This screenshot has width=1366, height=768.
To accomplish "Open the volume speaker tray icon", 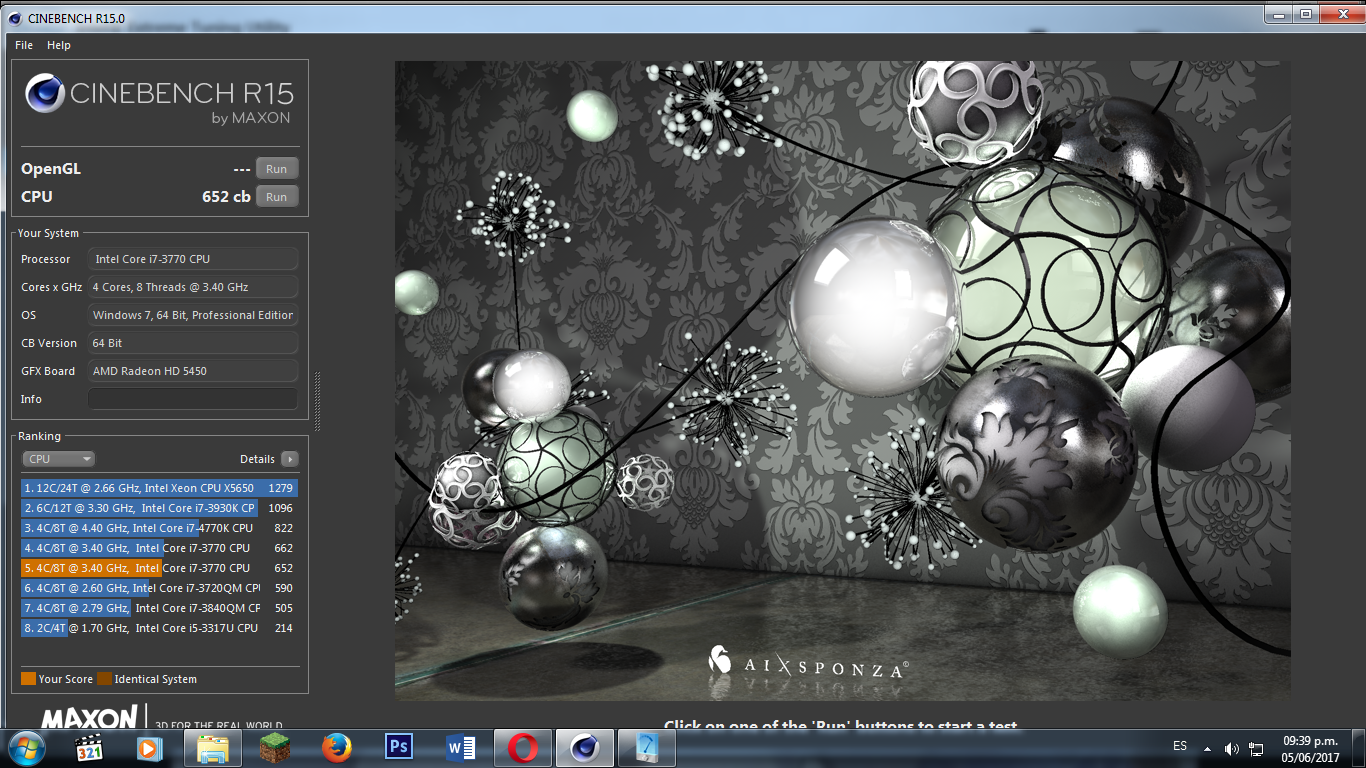I will click(x=1231, y=748).
